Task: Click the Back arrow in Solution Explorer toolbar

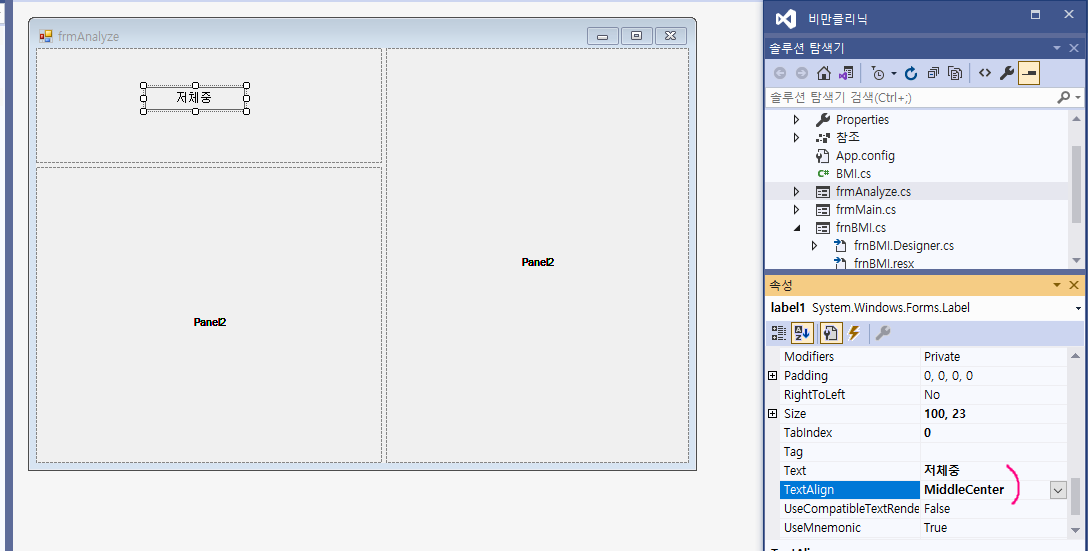Action: point(780,73)
